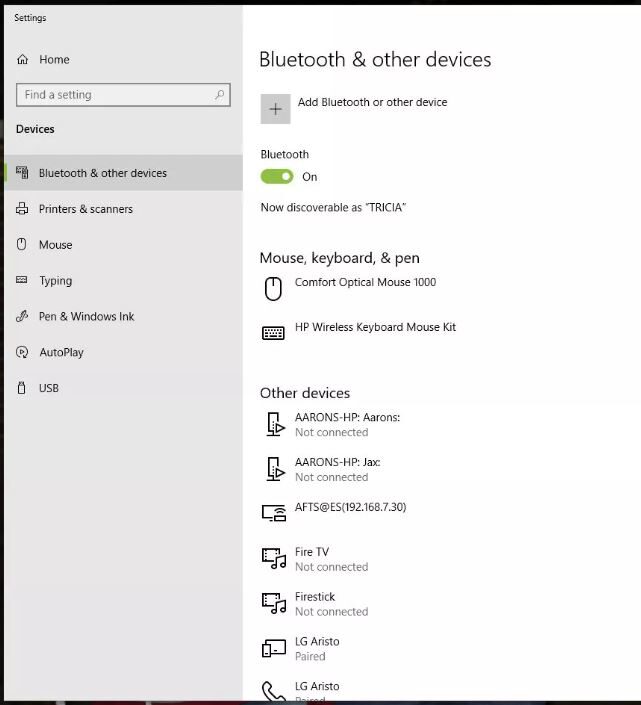Image resolution: width=641 pixels, height=705 pixels.
Task: Select AutoPlay in the sidebar
Action: [61, 353]
